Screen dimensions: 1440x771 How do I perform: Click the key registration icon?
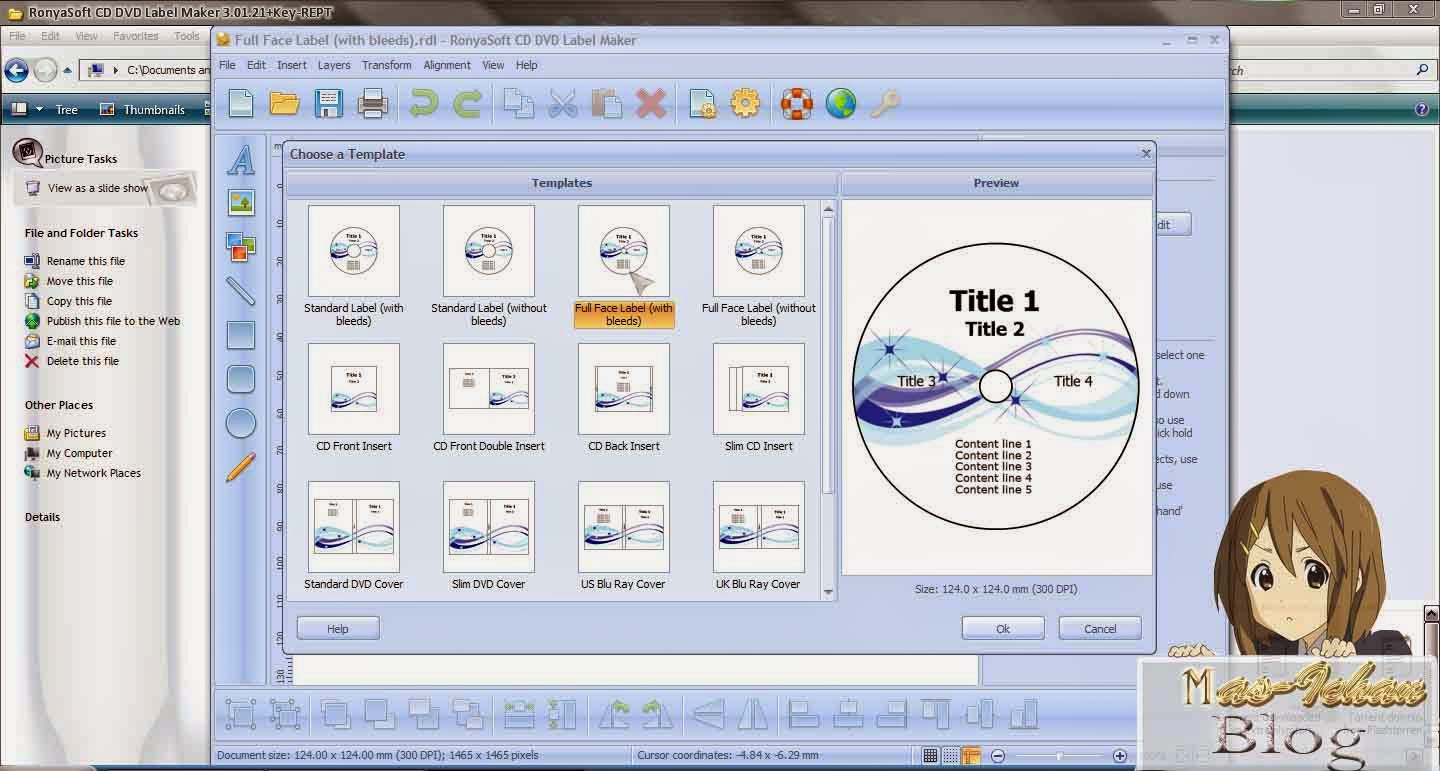[885, 103]
